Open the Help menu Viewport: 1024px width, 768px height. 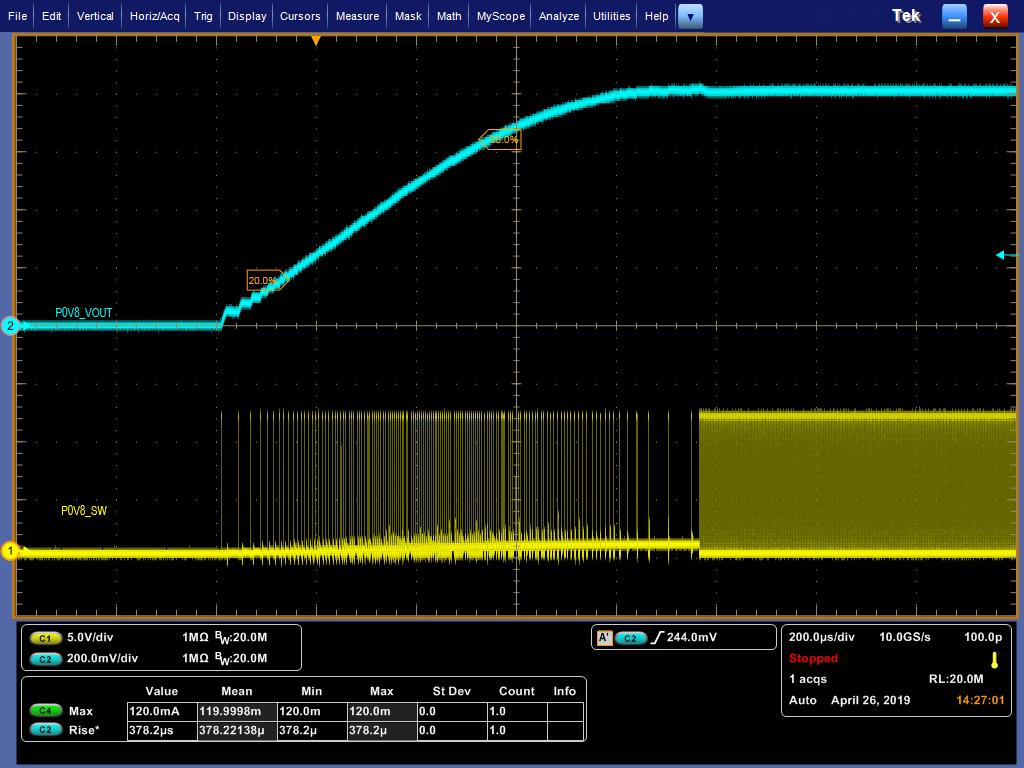(656, 16)
